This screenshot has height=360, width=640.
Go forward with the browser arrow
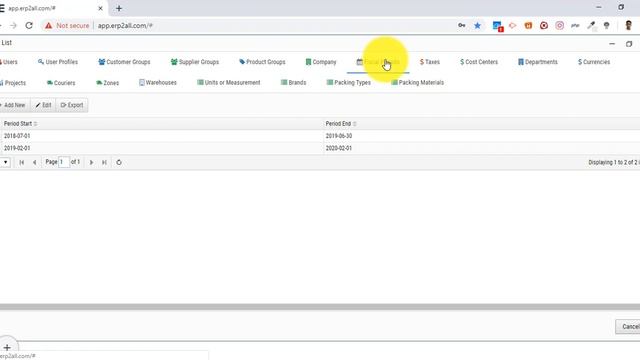pos(13,25)
